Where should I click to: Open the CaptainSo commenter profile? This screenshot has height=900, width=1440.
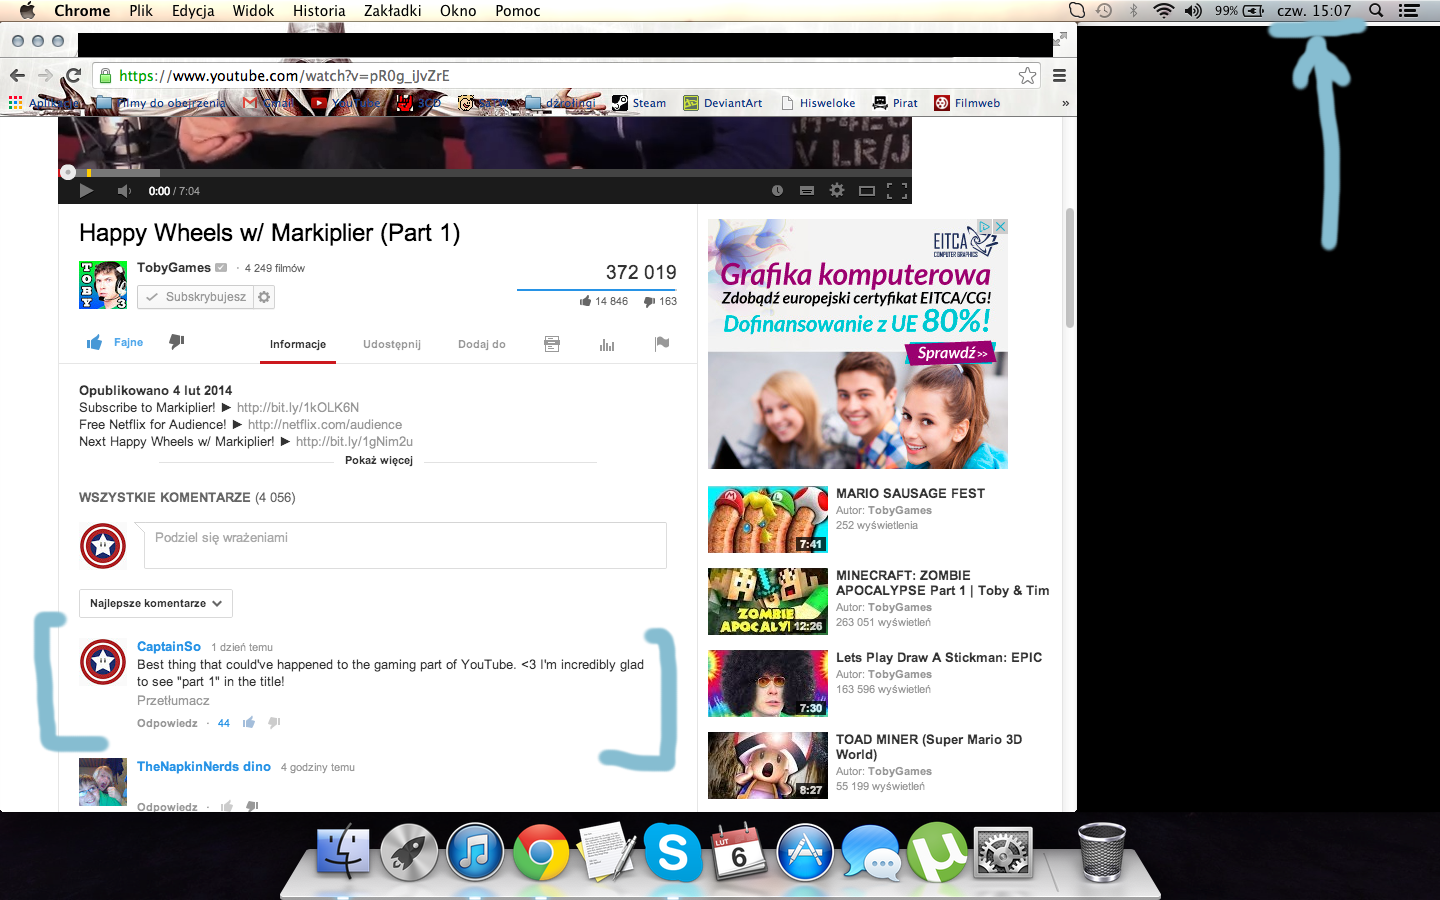tap(169, 647)
